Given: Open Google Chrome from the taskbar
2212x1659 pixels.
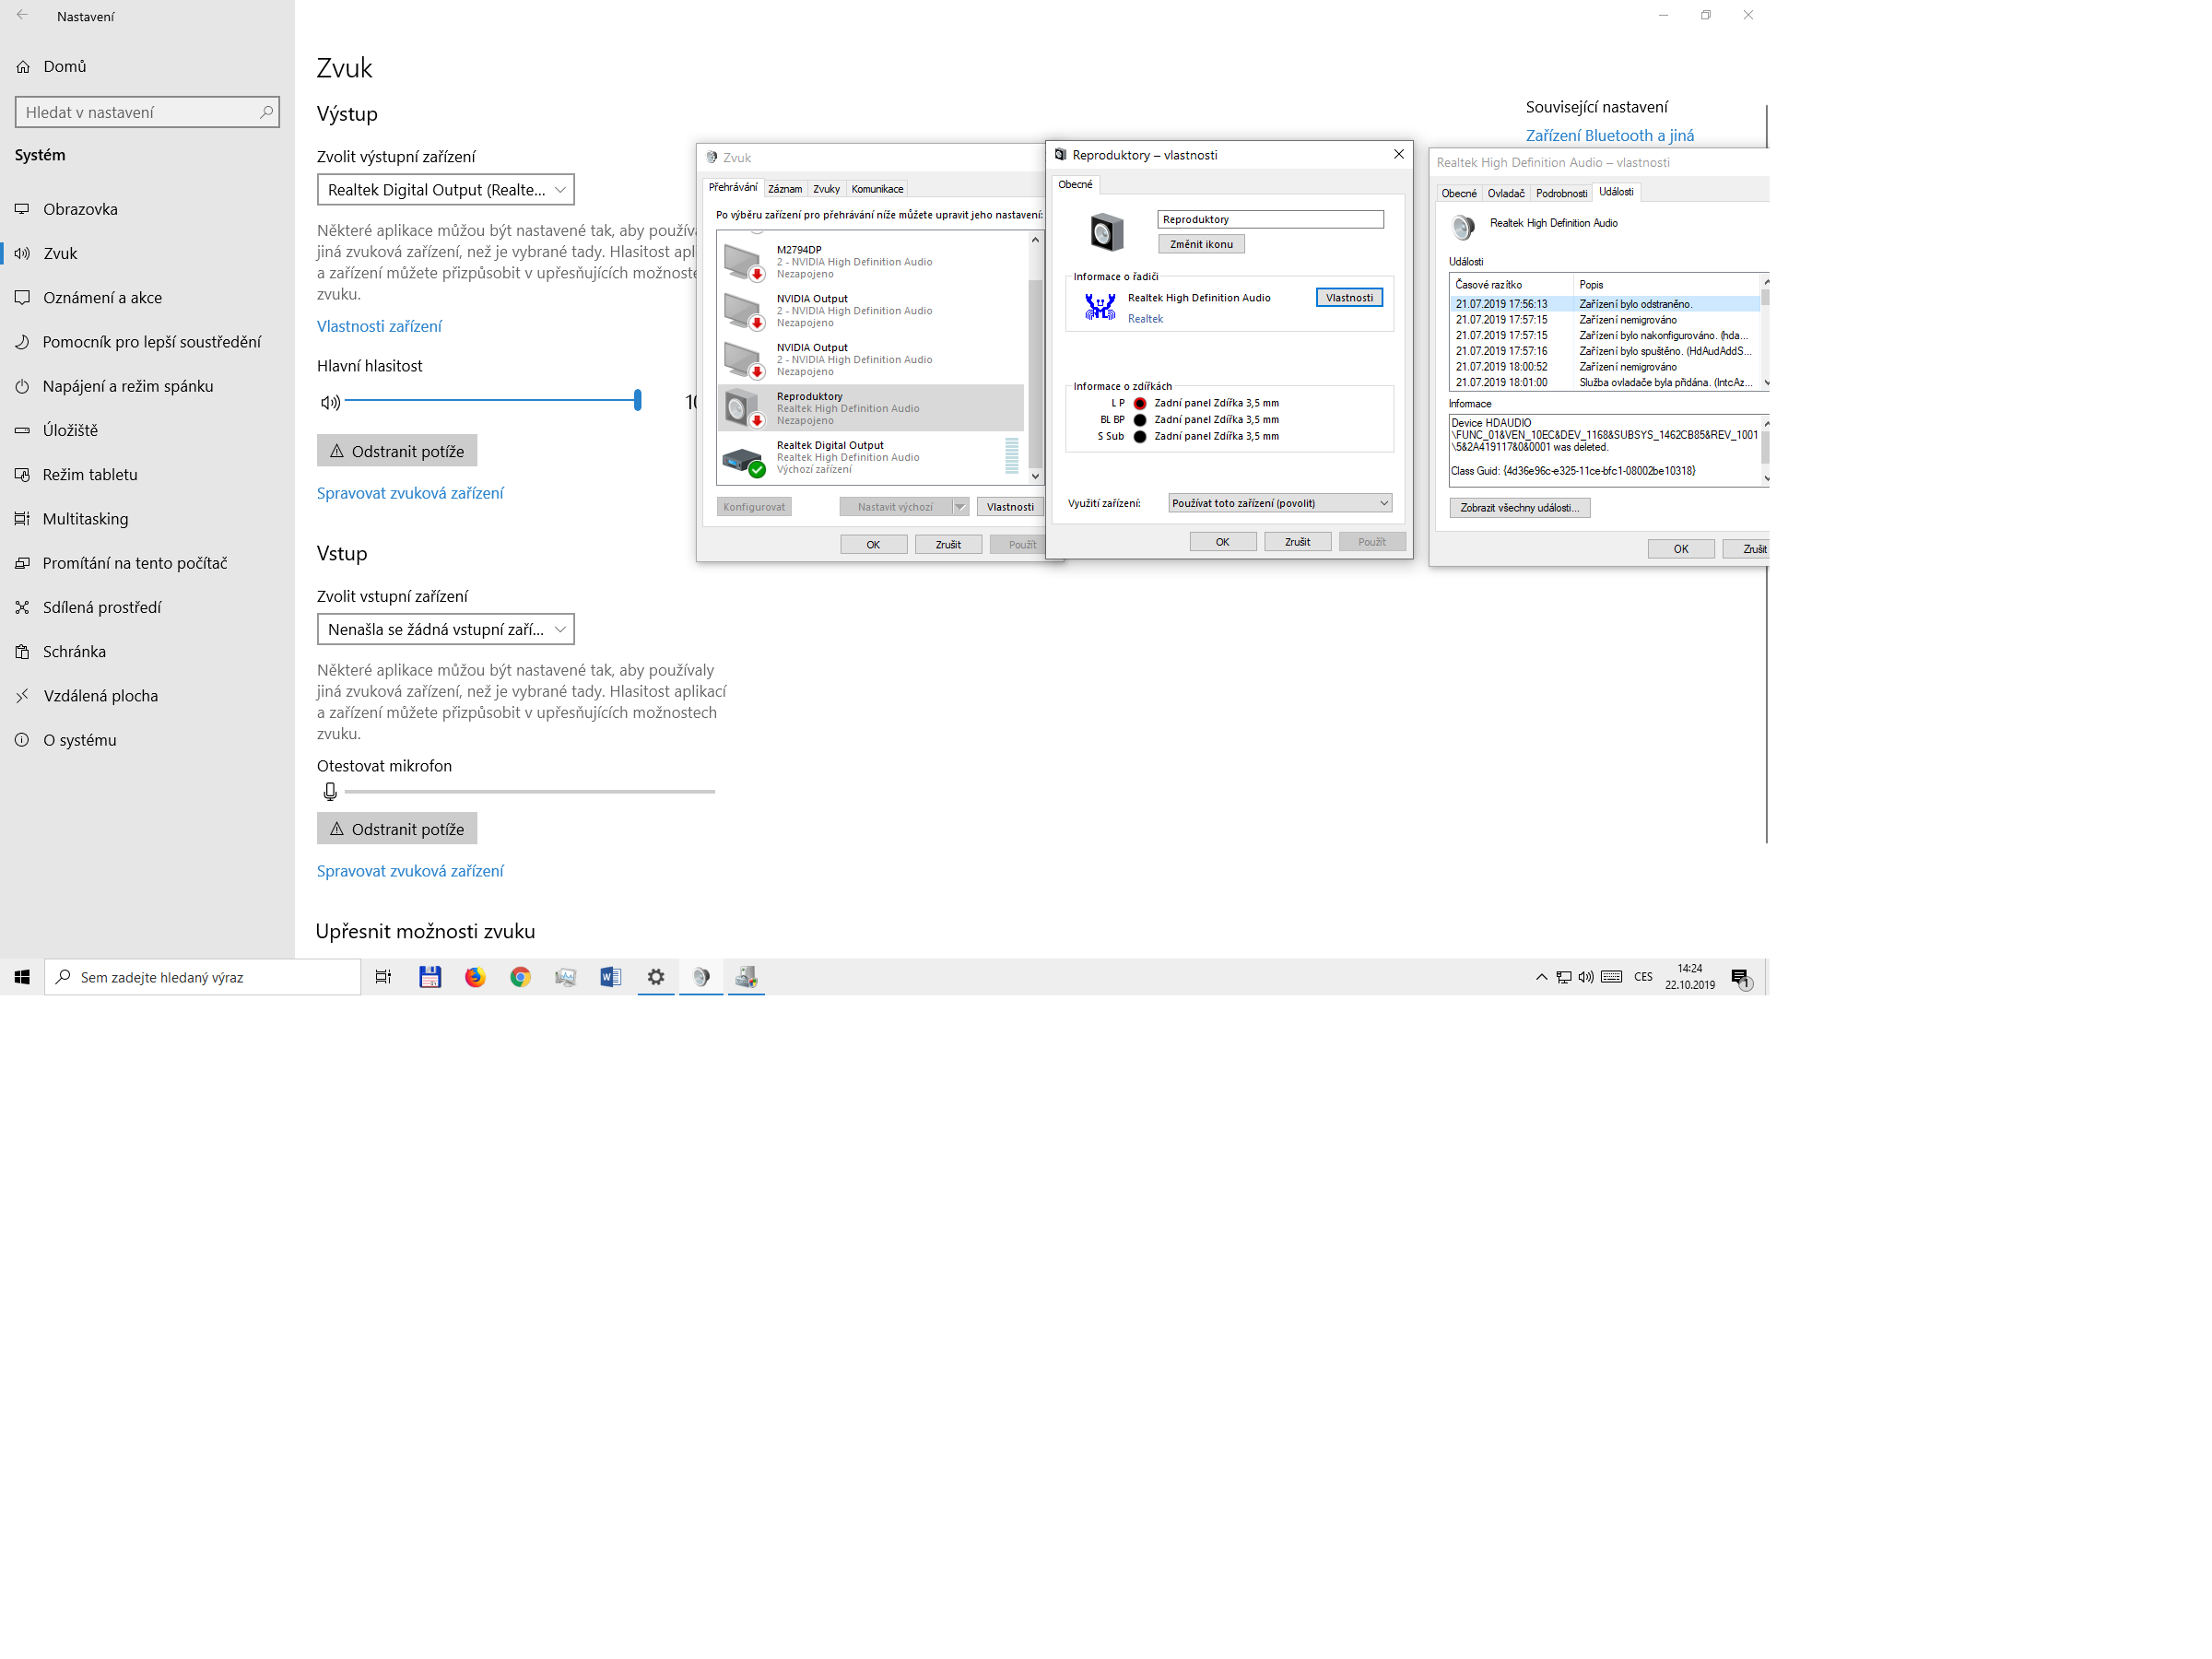Looking at the screenshot, I should pos(520,977).
